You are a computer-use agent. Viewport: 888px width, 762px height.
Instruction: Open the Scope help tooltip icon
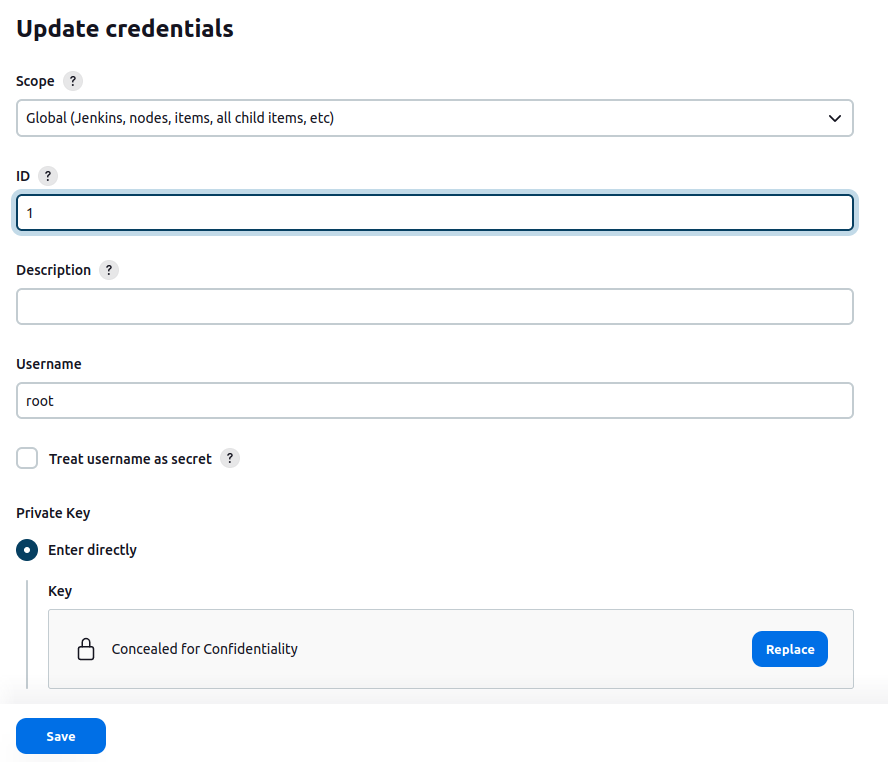tap(72, 81)
